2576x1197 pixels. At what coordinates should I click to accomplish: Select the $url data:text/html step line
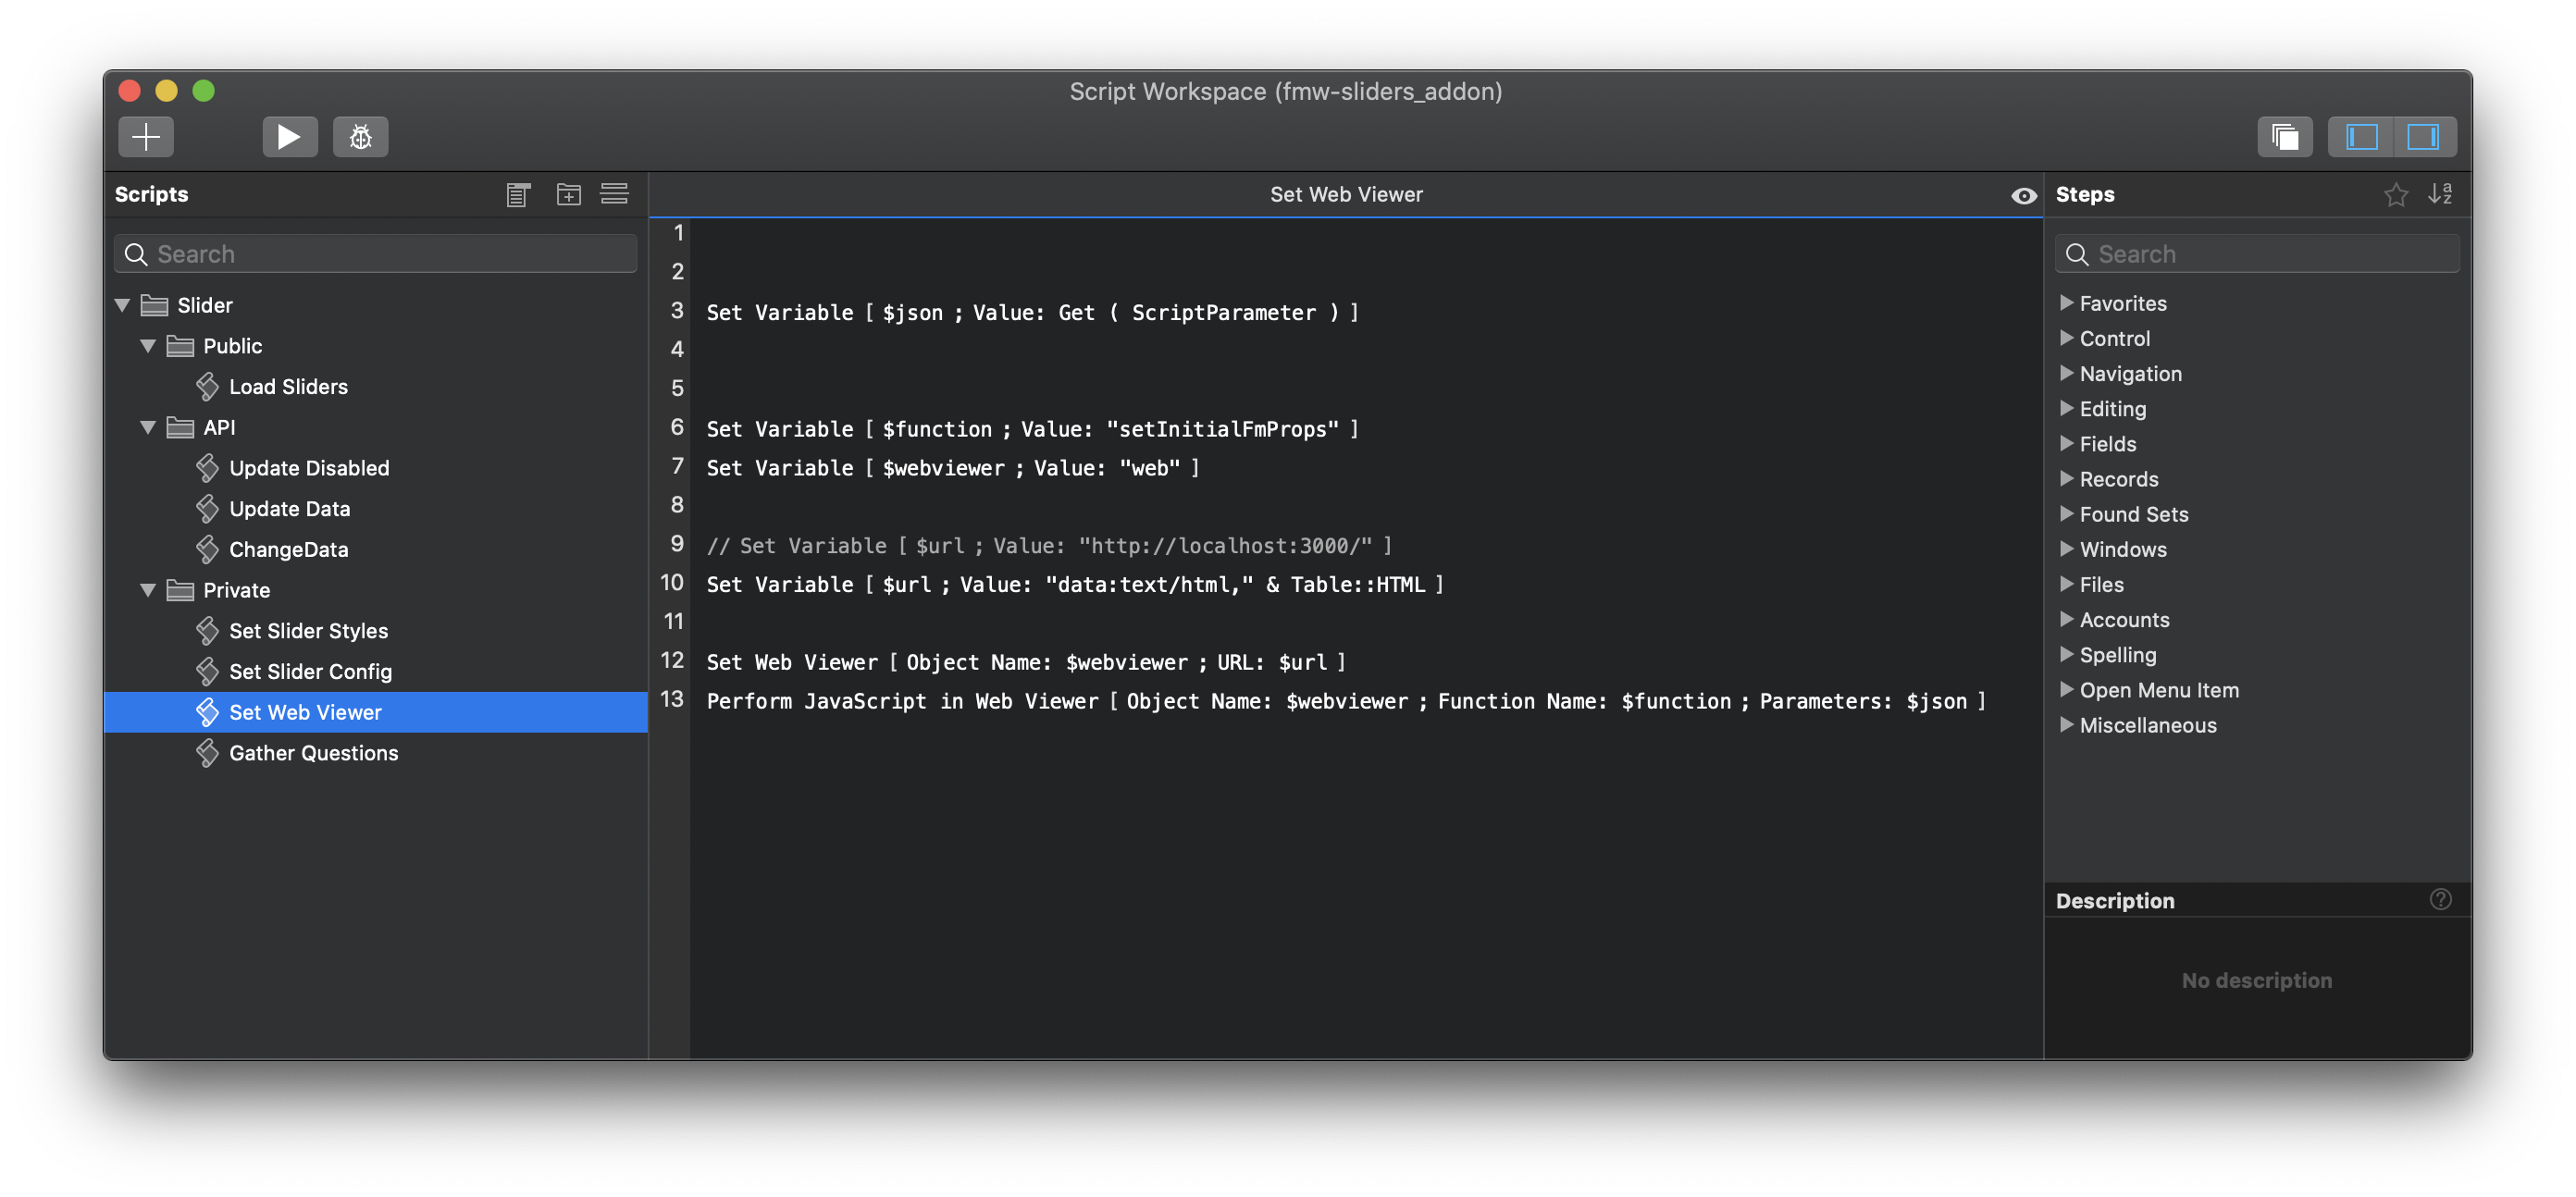(1075, 585)
